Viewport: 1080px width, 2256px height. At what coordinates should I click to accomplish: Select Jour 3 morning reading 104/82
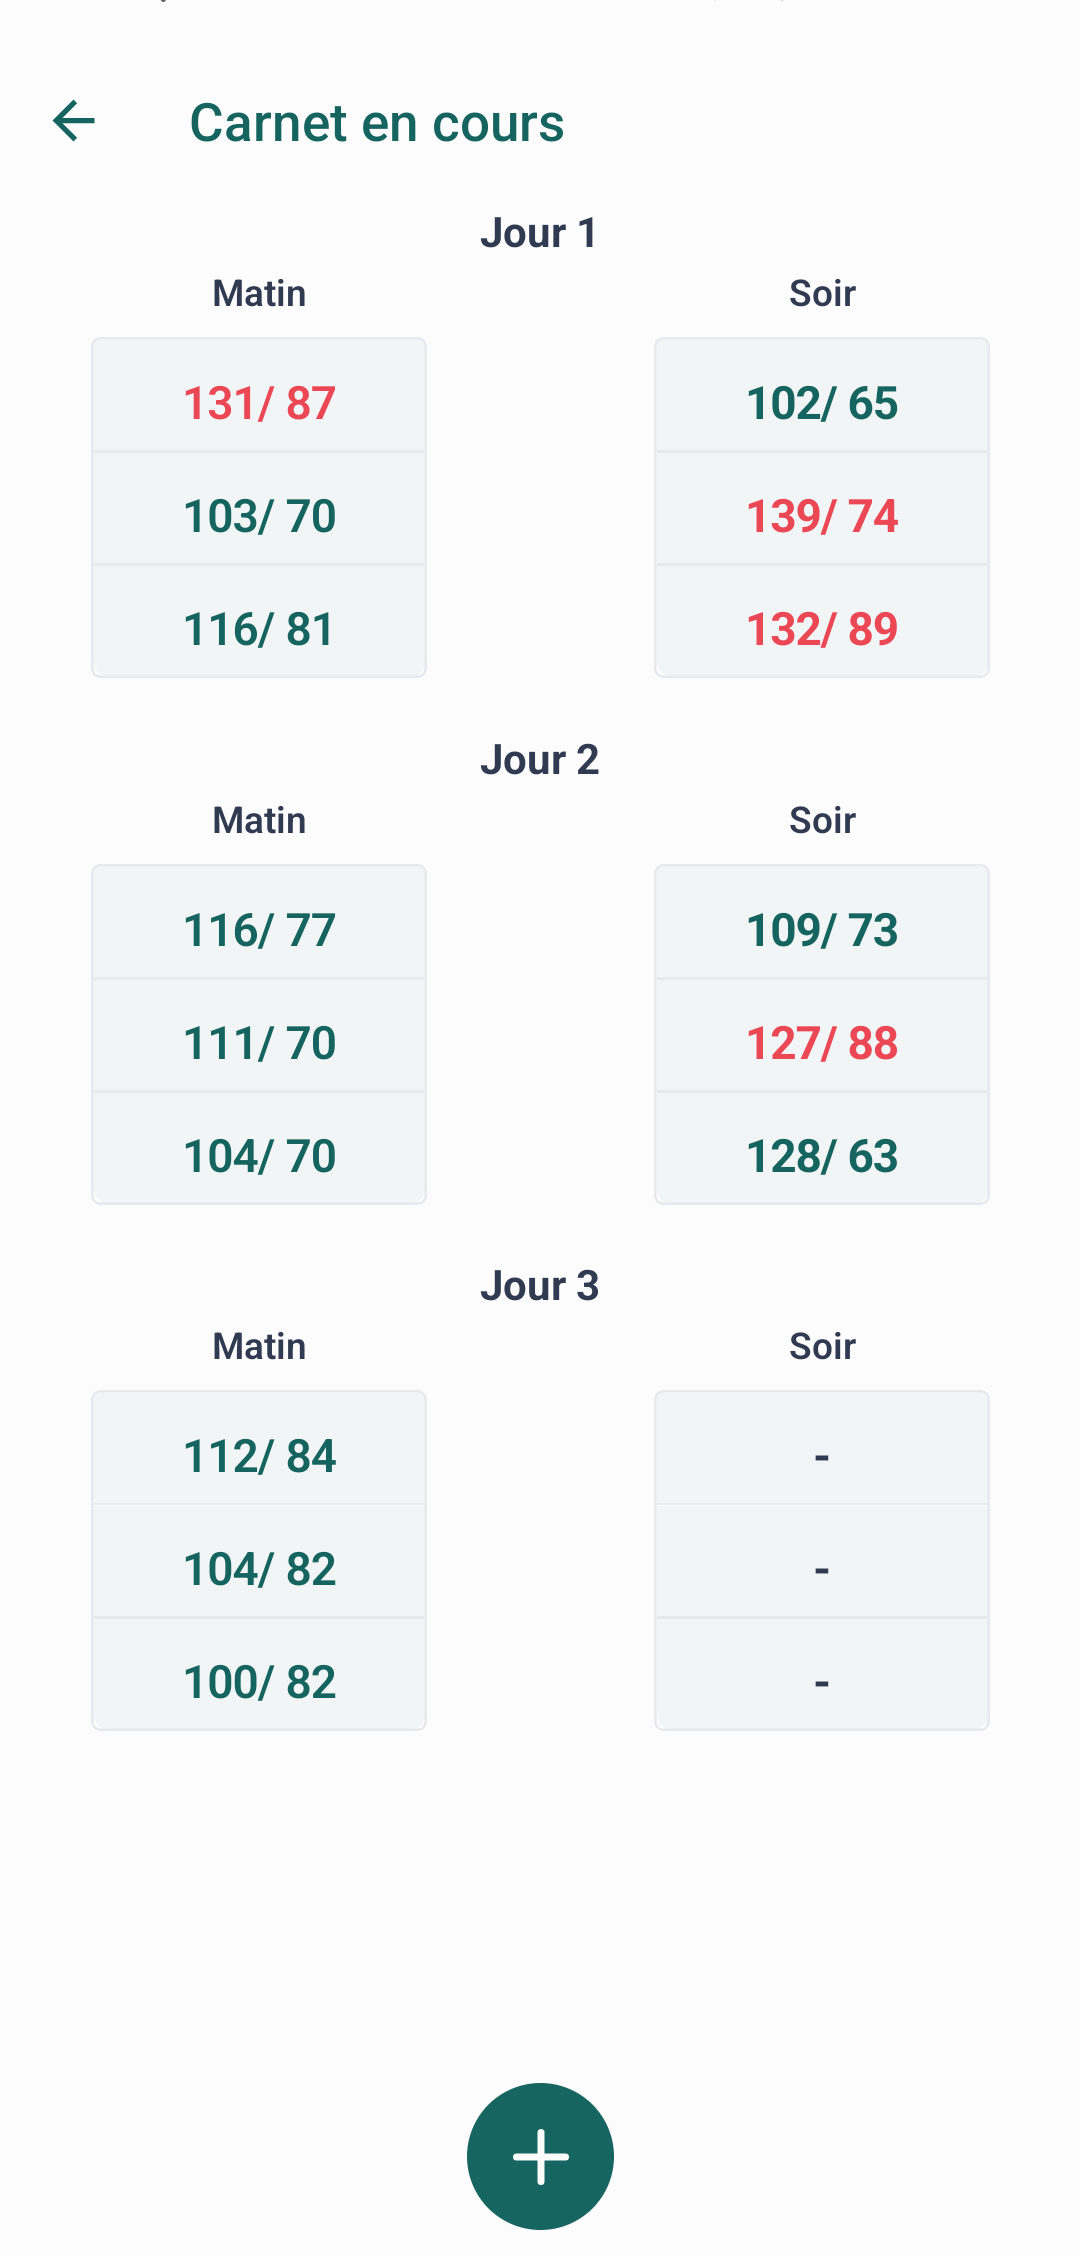pos(259,1562)
